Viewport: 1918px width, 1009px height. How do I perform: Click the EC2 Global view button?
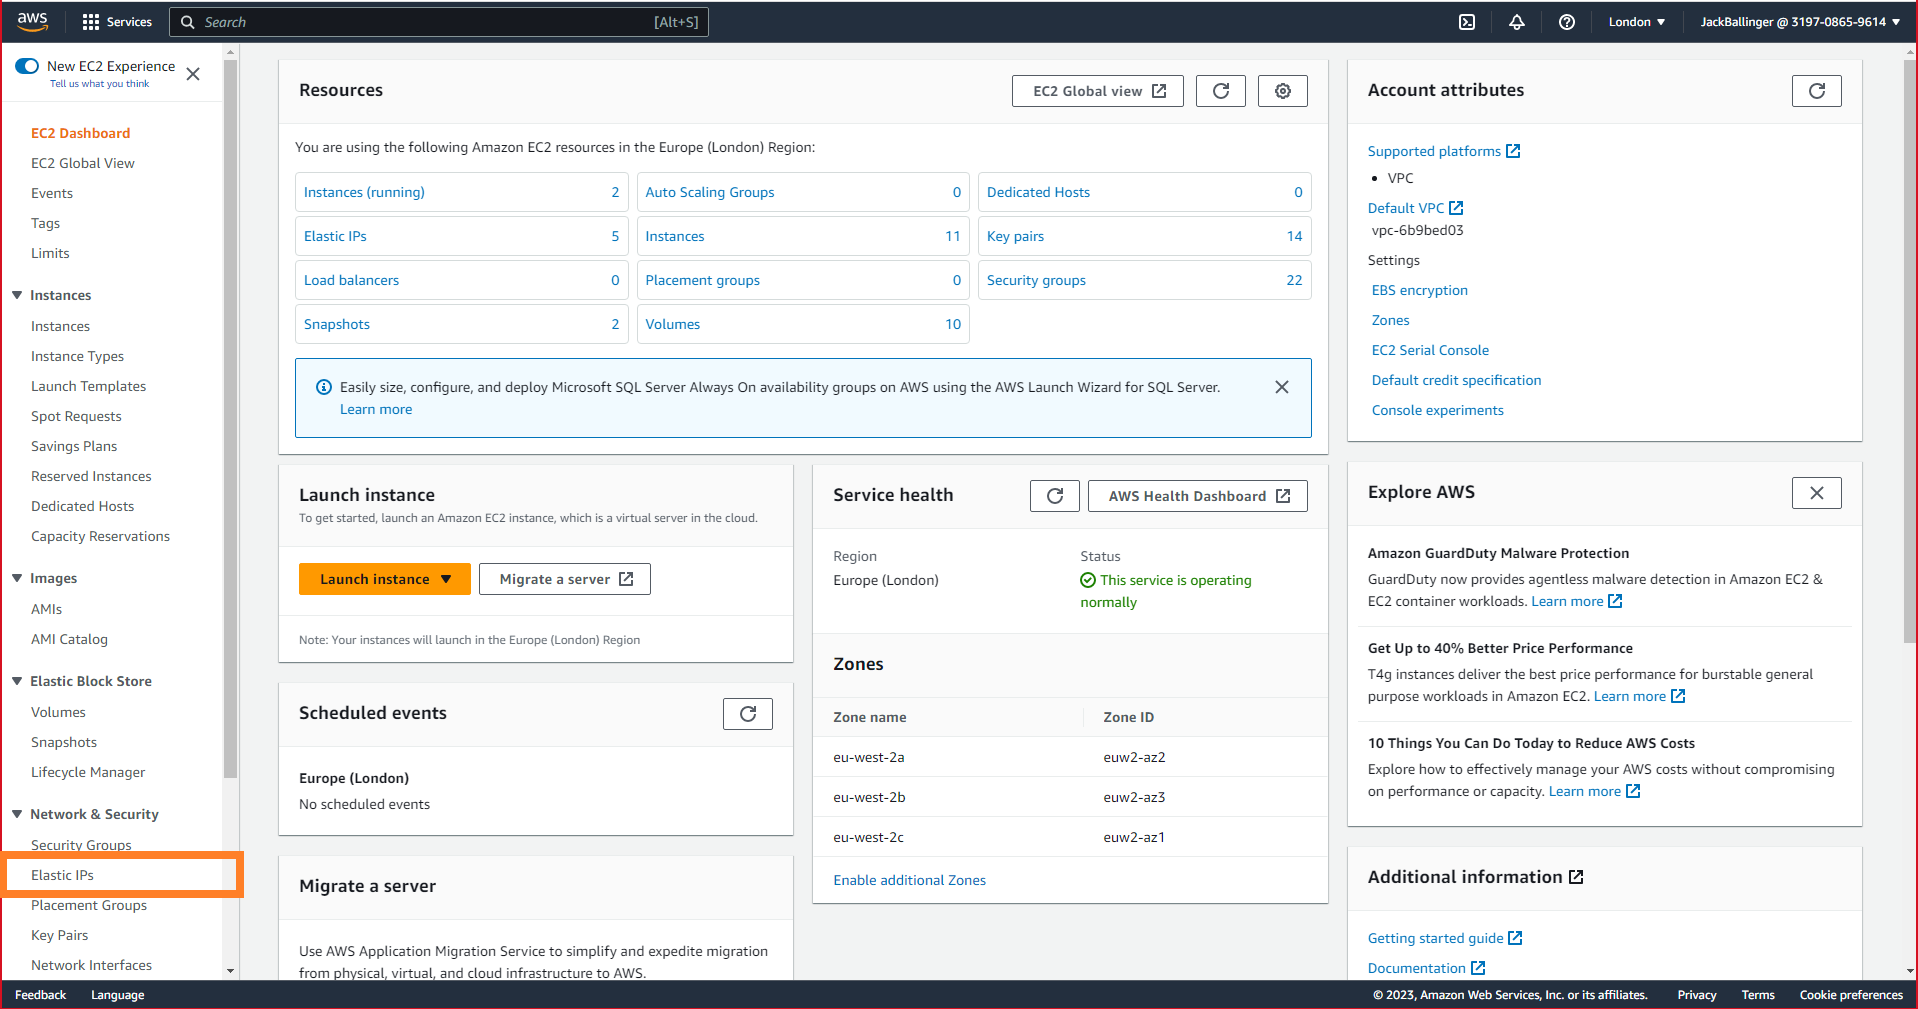coord(1098,91)
